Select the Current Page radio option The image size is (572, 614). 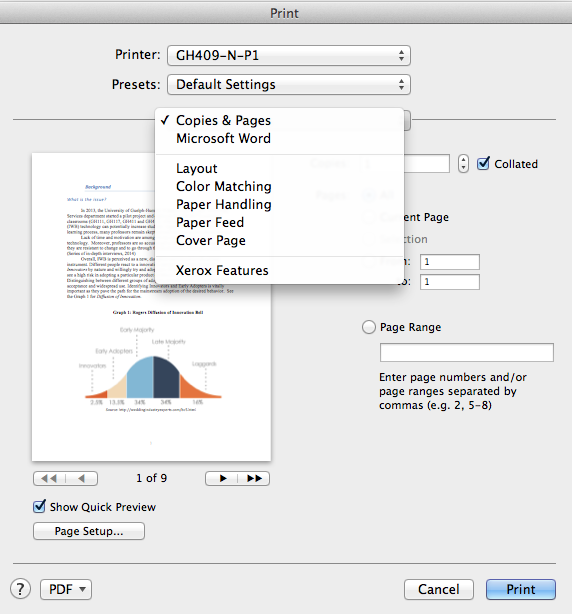pos(426,217)
